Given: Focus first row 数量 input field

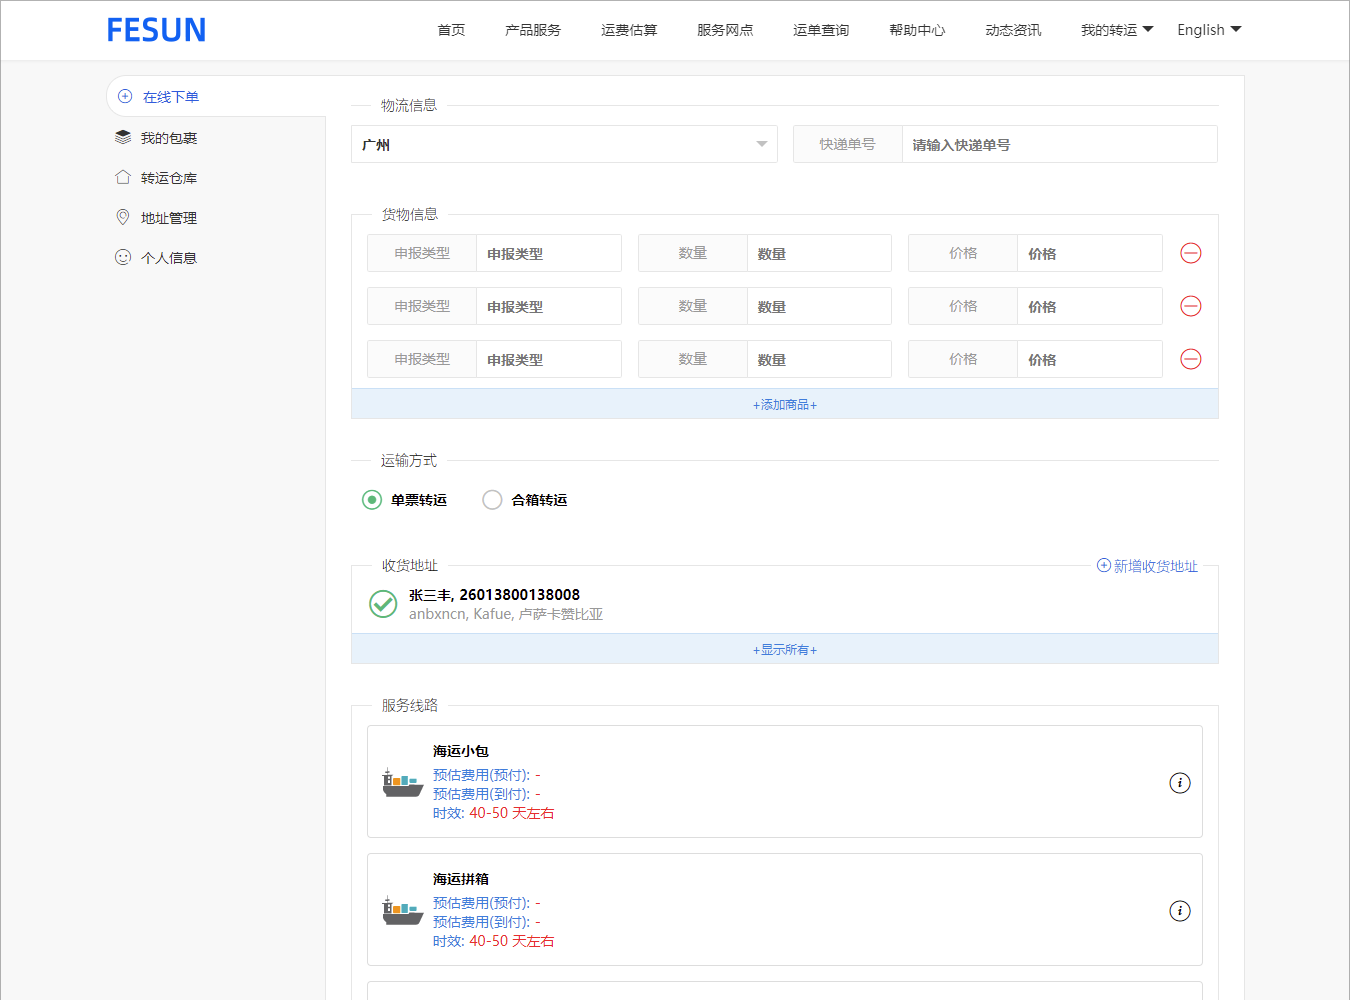Looking at the screenshot, I should pos(819,253).
